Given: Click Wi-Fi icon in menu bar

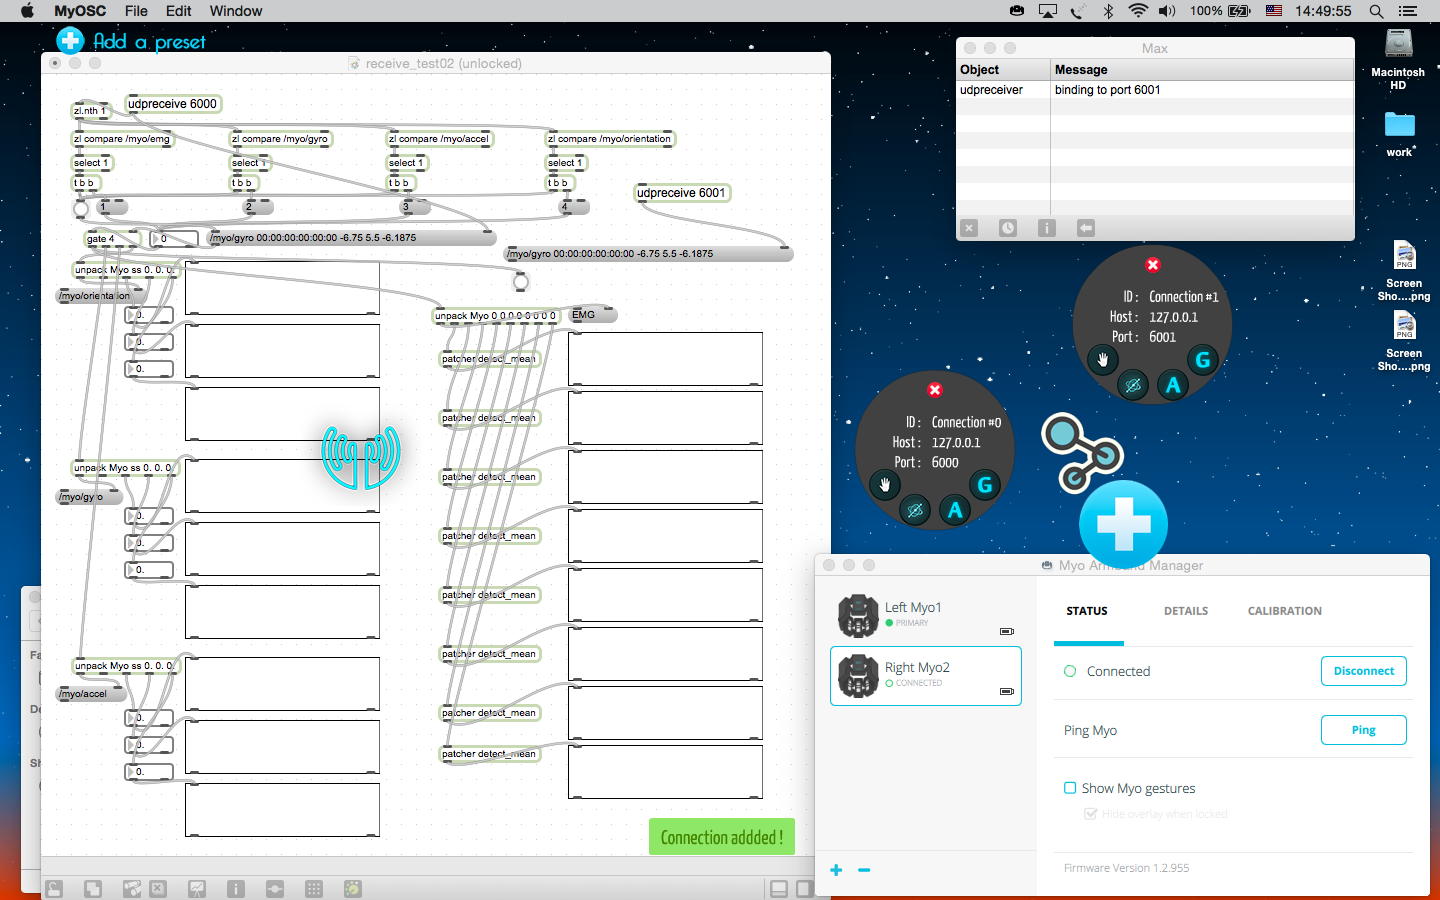Looking at the screenshot, I should pyautogui.click(x=1138, y=11).
